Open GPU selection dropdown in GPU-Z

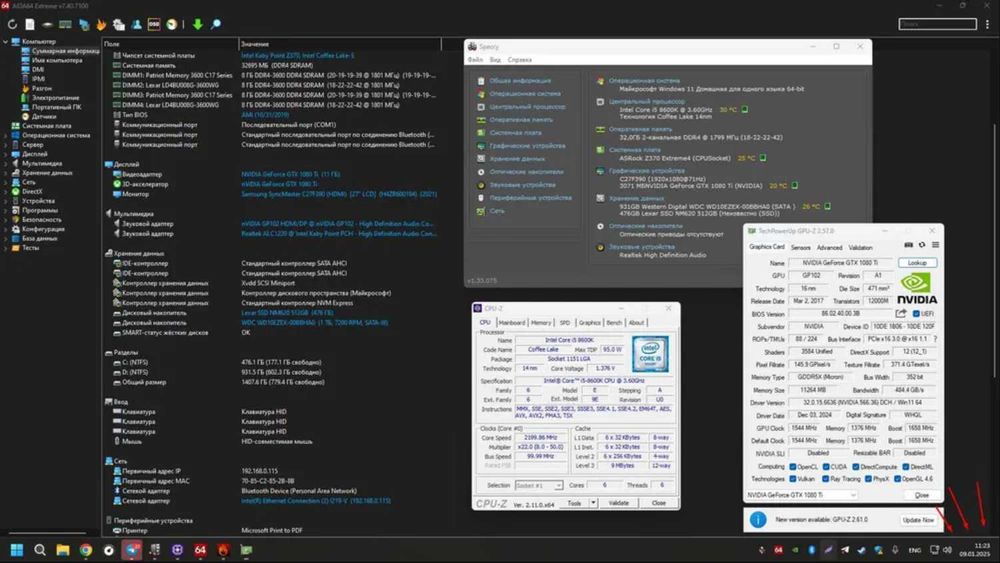point(801,495)
